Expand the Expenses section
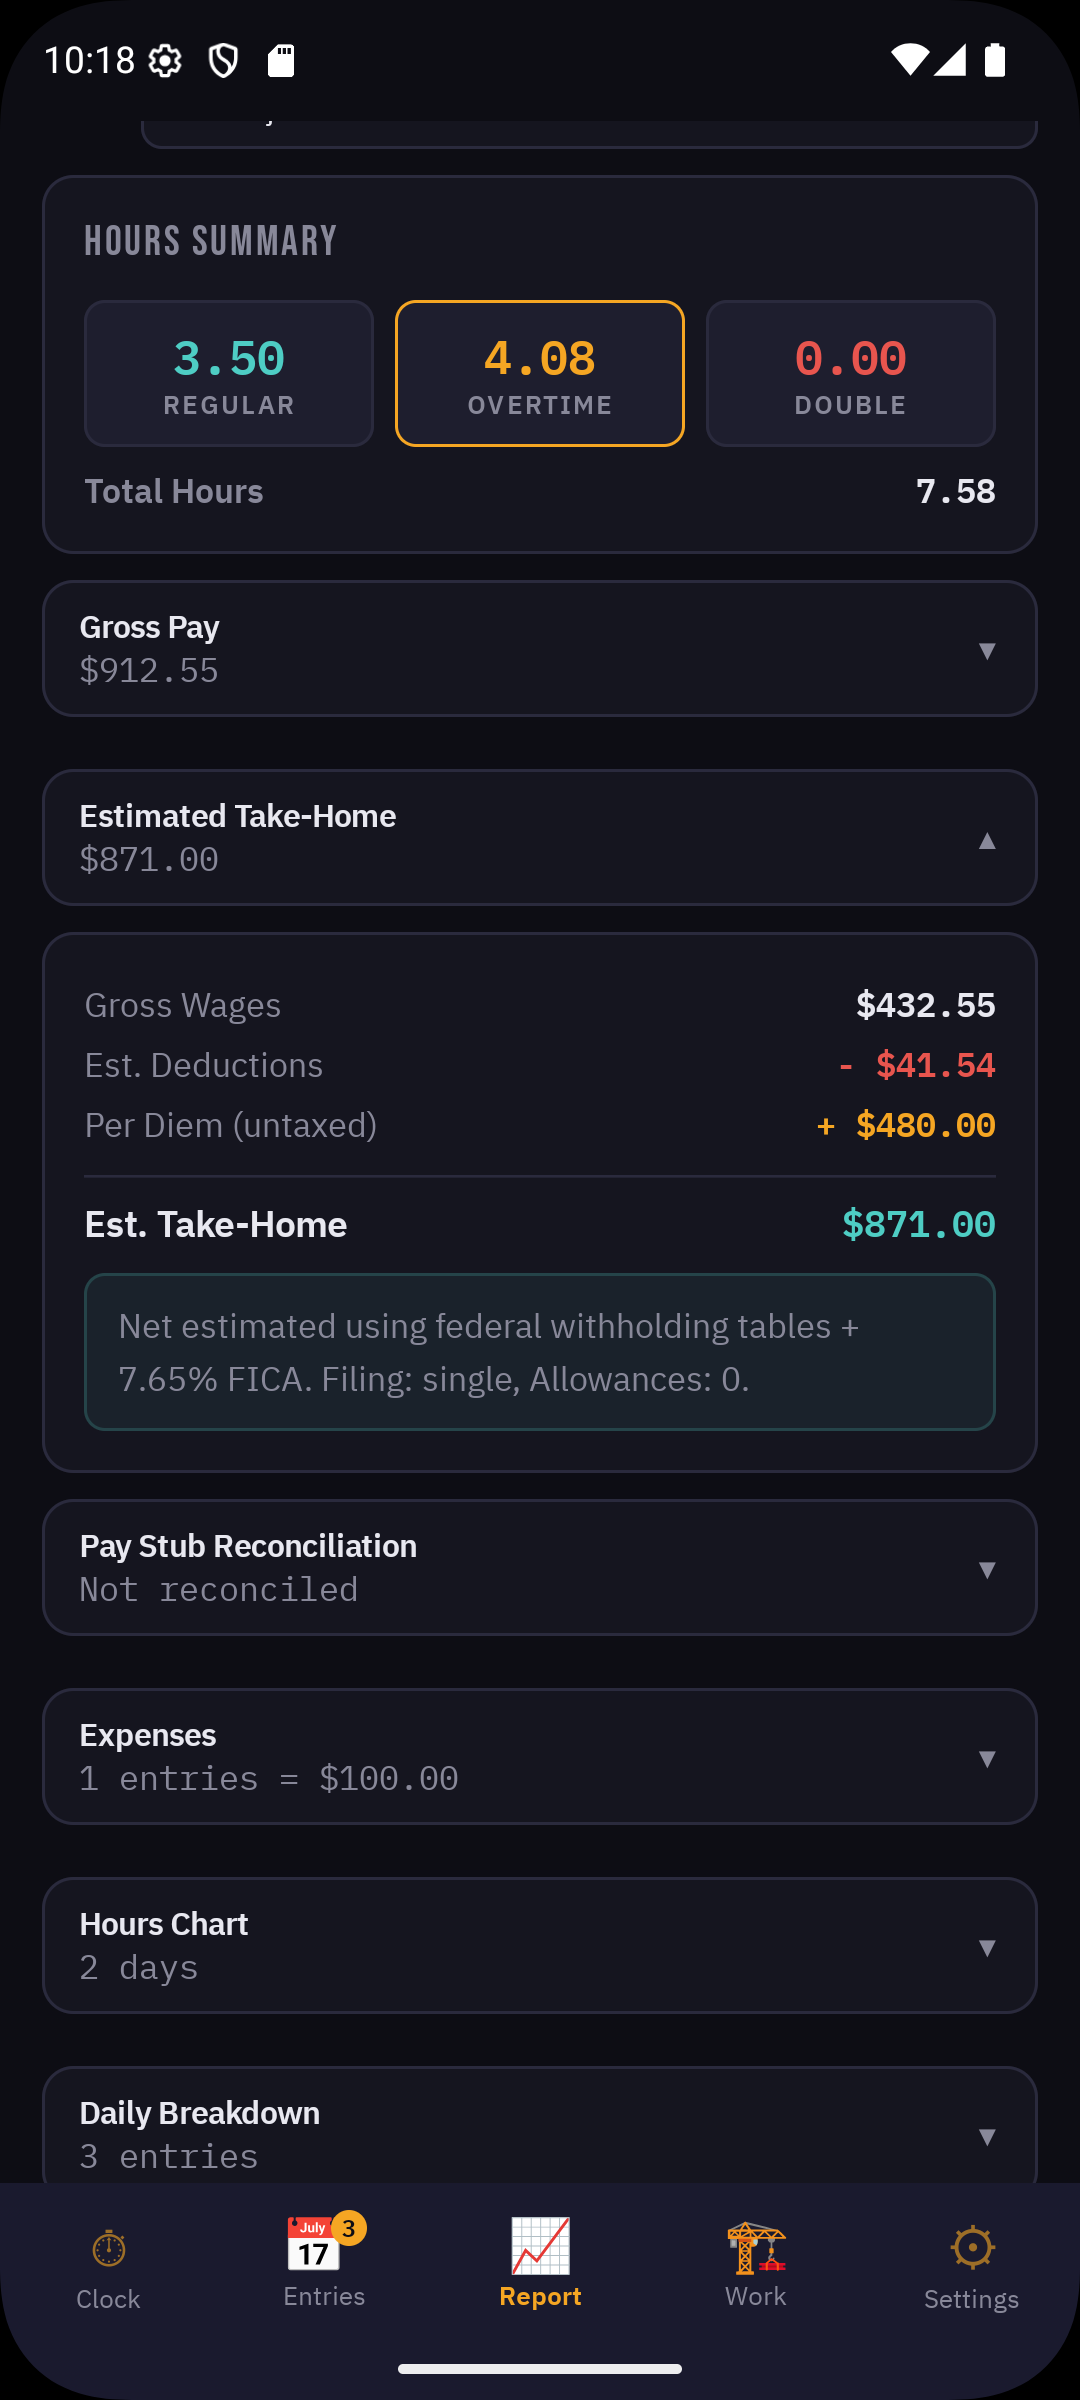Screen dimensions: 1080x2400 pyautogui.click(x=540, y=1756)
